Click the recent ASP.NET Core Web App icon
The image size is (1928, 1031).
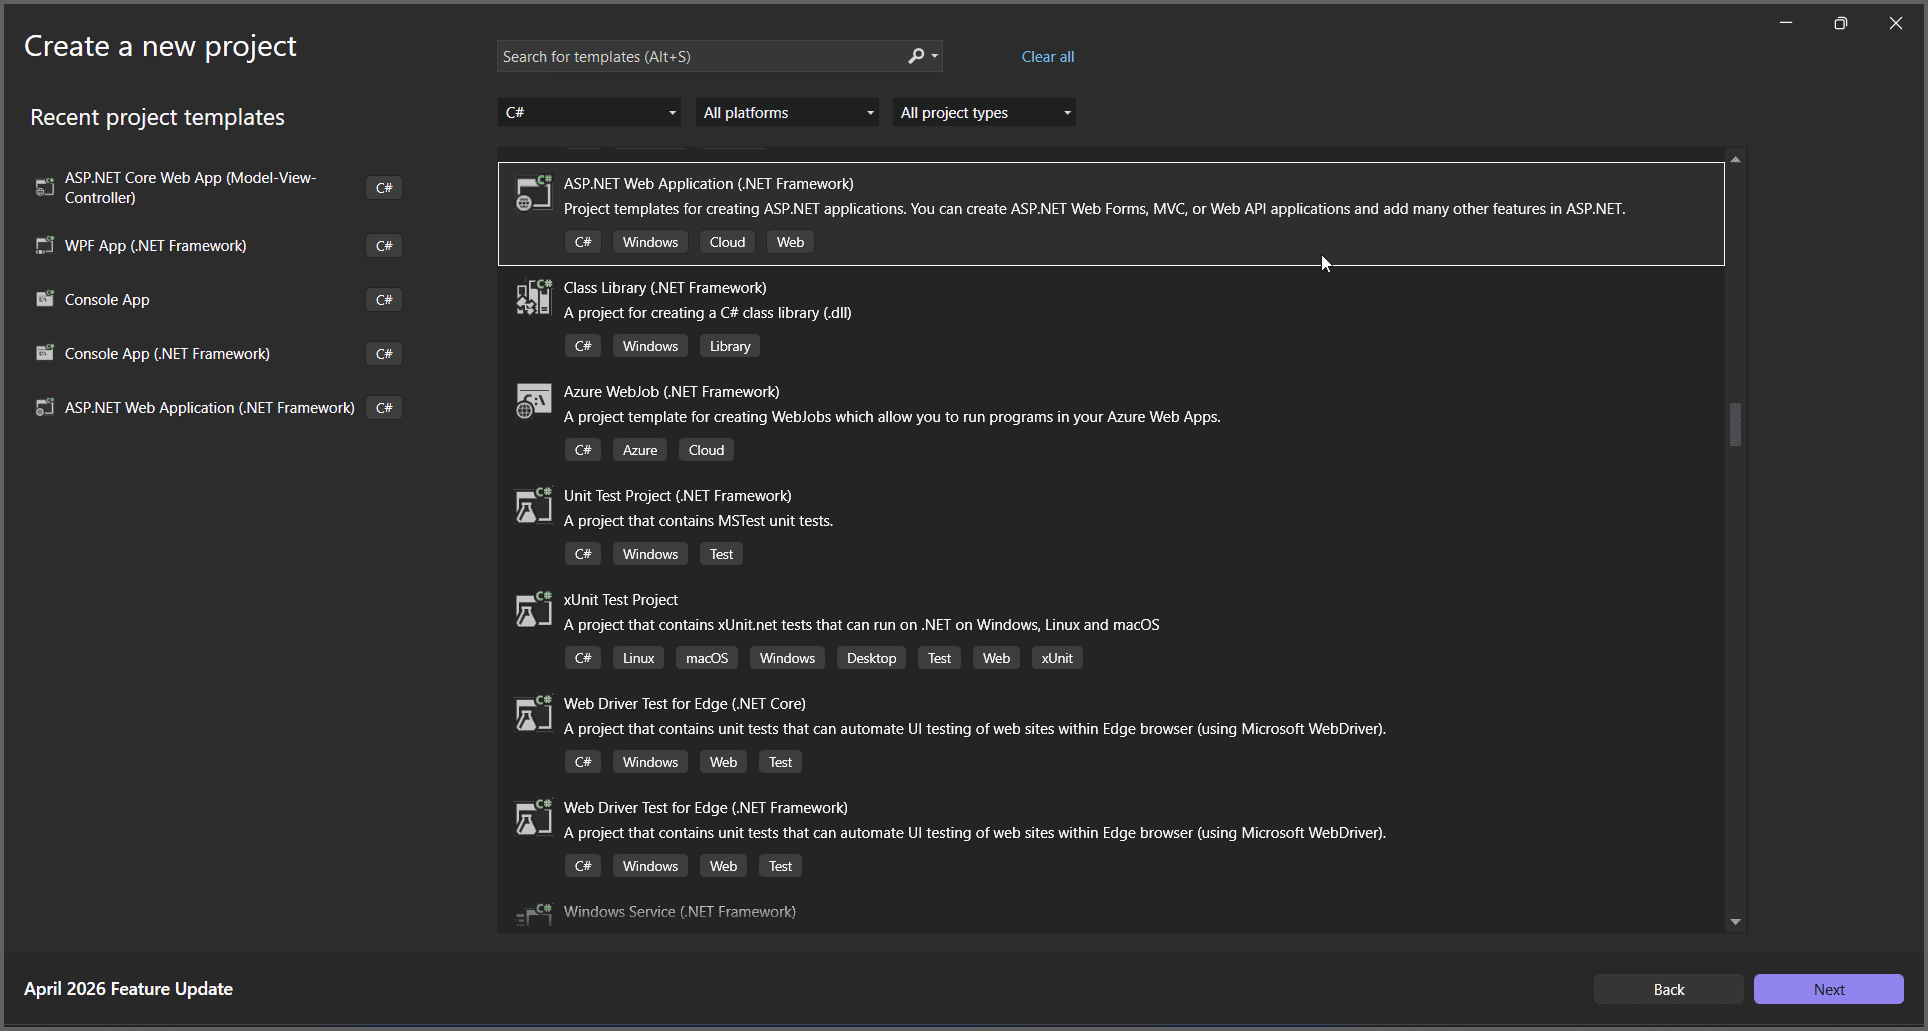[44, 187]
